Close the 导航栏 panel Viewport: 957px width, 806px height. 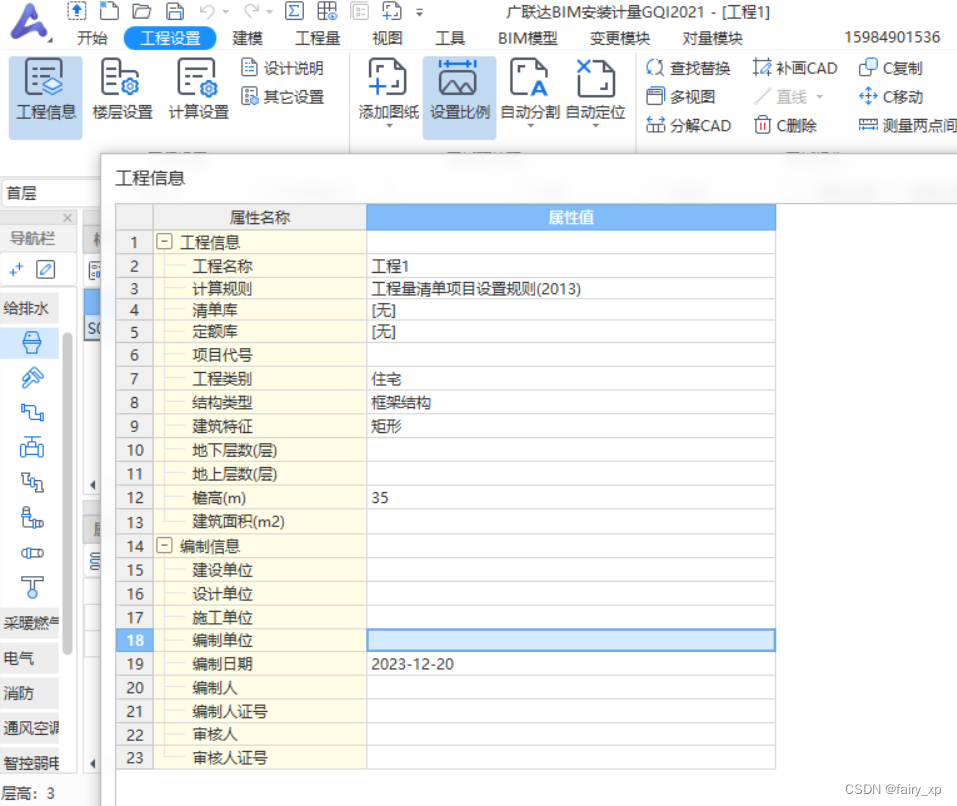(x=68, y=218)
